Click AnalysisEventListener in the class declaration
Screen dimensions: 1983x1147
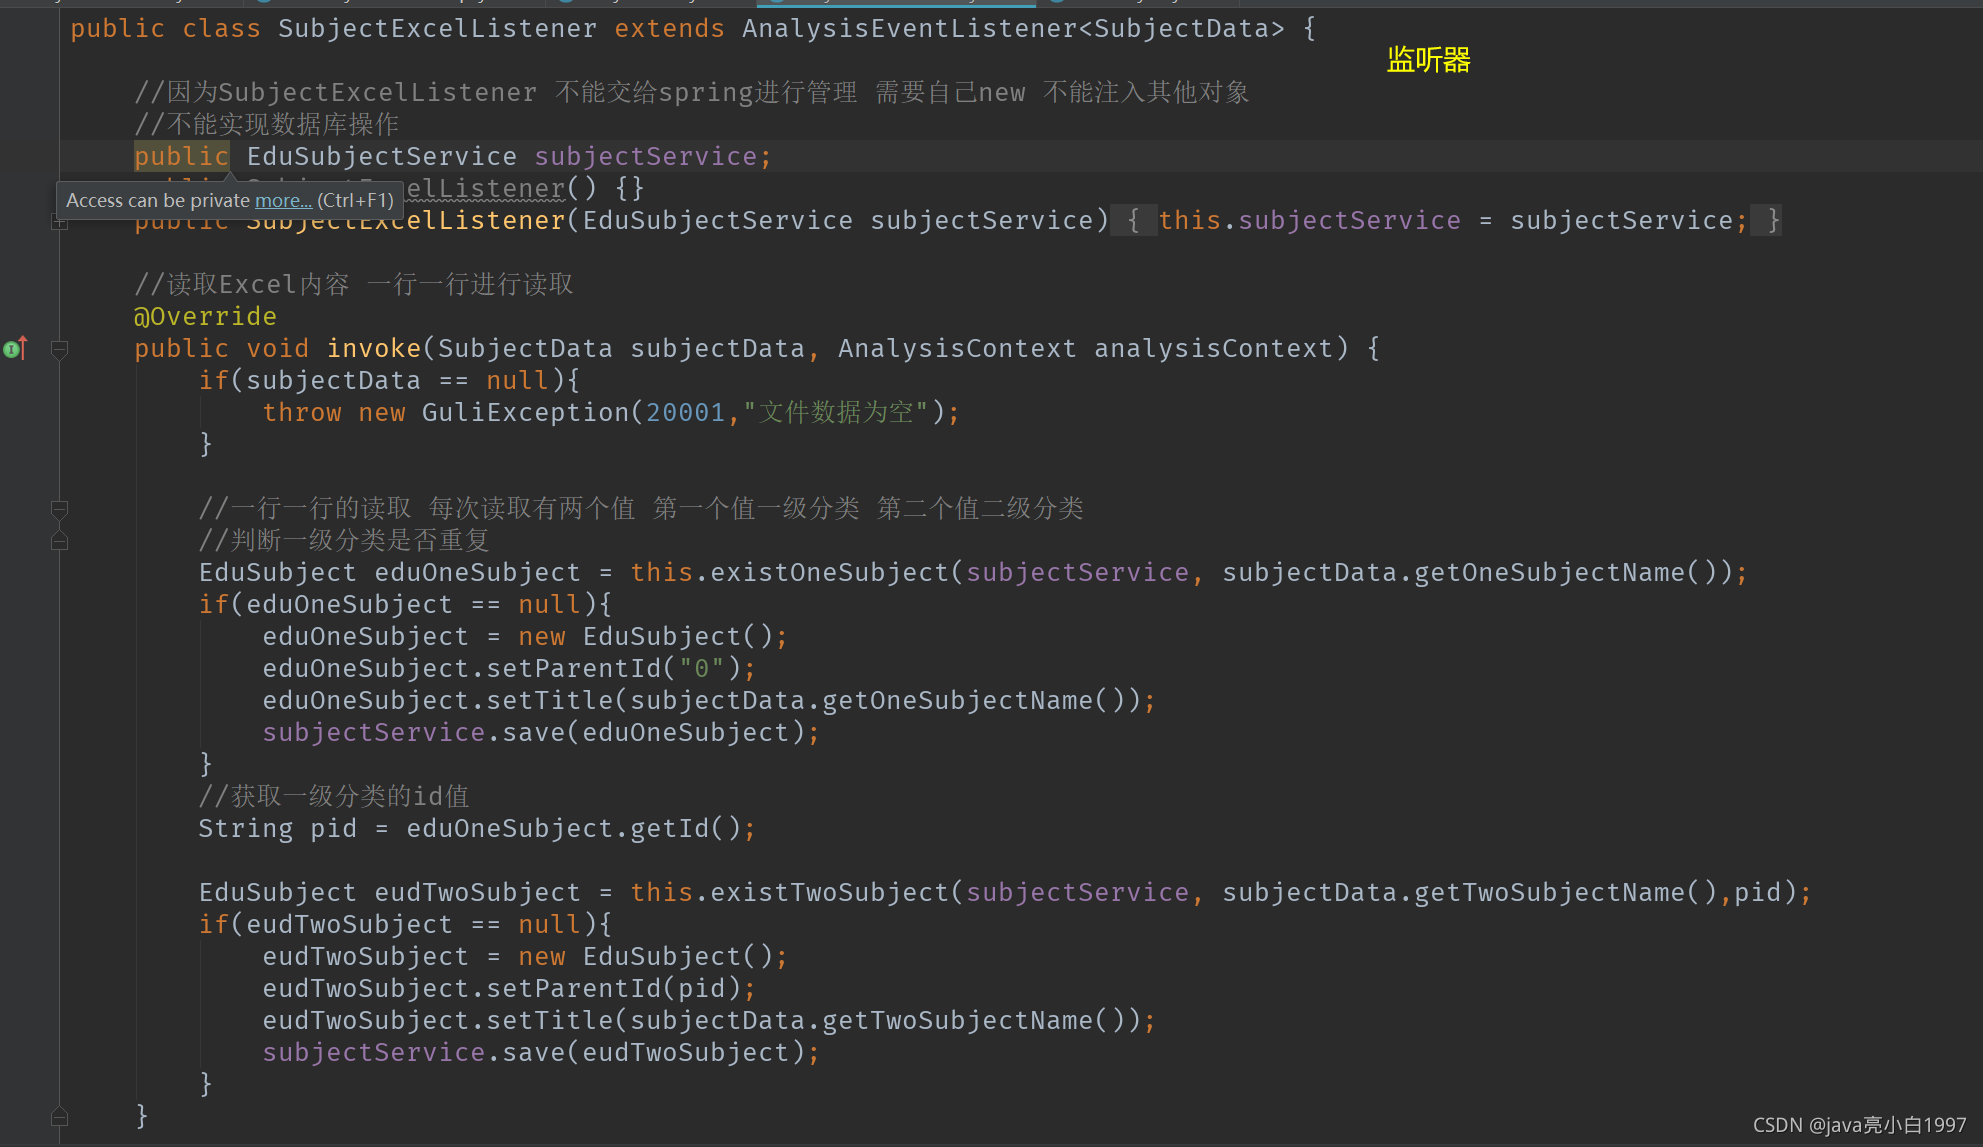pos(908,28)
